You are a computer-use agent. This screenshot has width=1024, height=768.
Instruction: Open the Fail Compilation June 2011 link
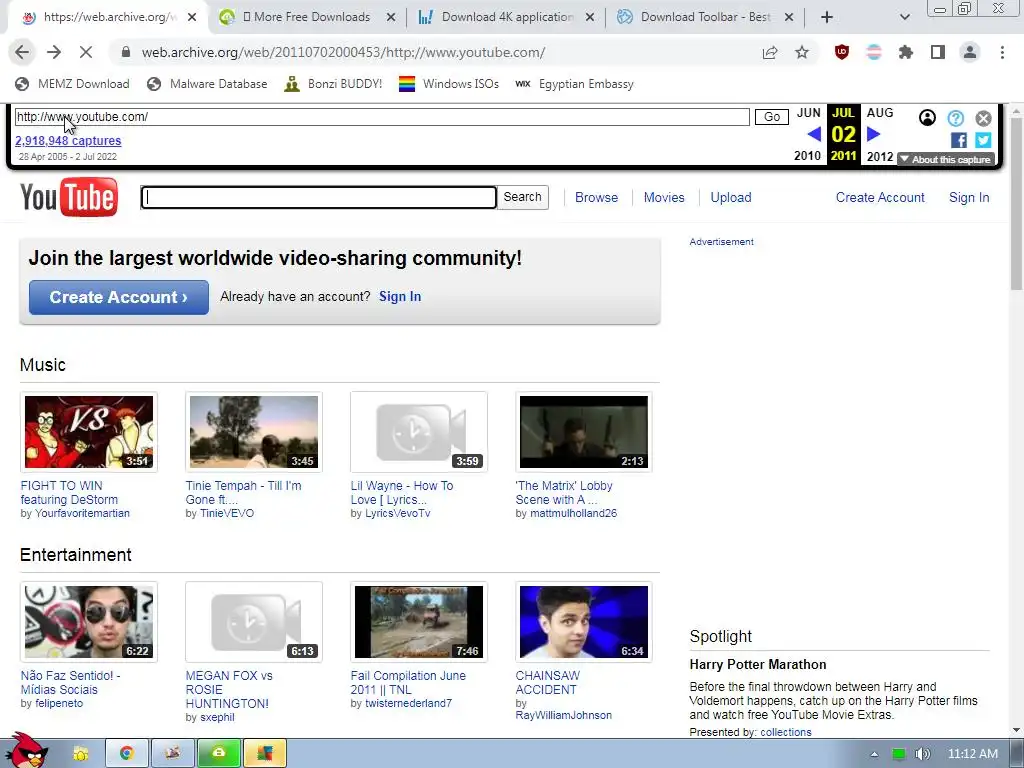click(x=408, y=682)
